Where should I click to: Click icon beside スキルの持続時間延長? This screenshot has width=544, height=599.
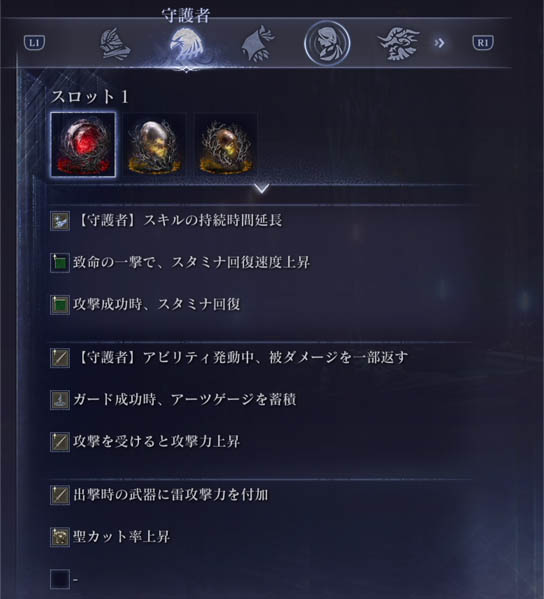[60, 221]
